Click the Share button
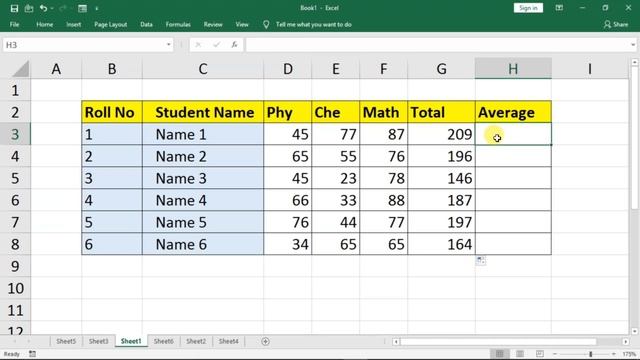640x360 pixels. click(x=616, y=24)
